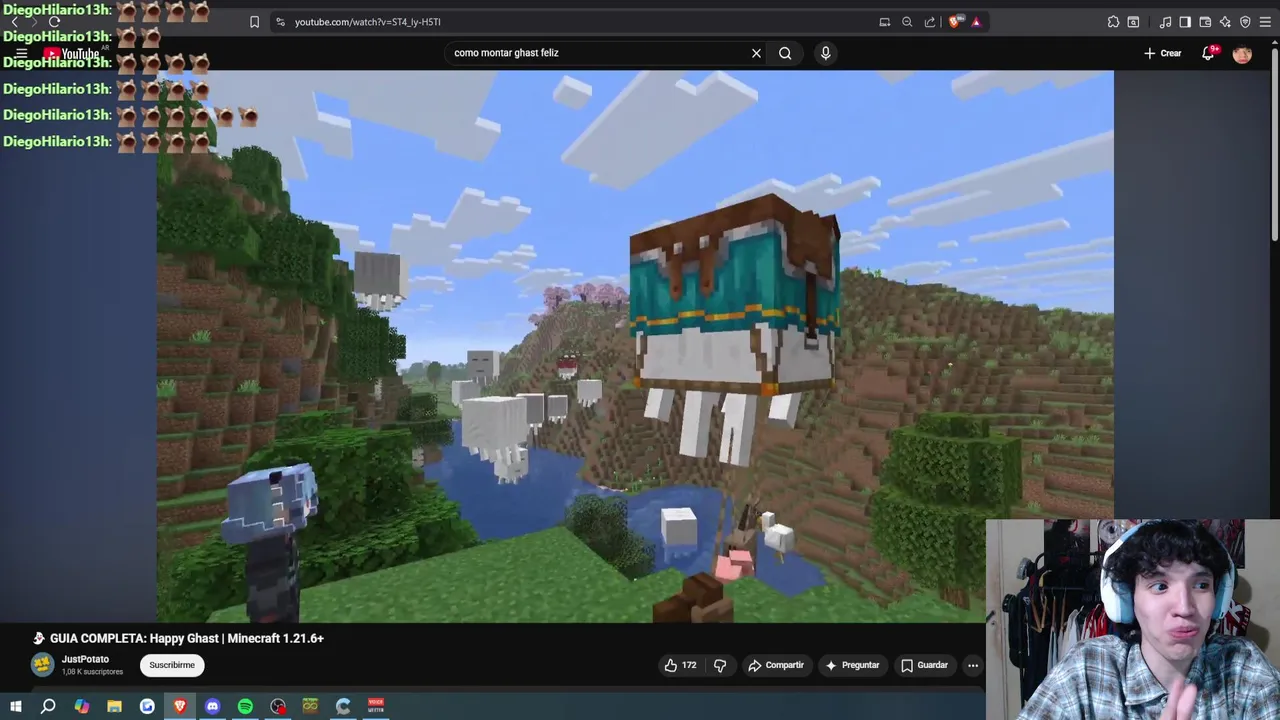The height and width of the screenshot is (720, 1280).
Task: Bookmark this page
Action: 254,22
